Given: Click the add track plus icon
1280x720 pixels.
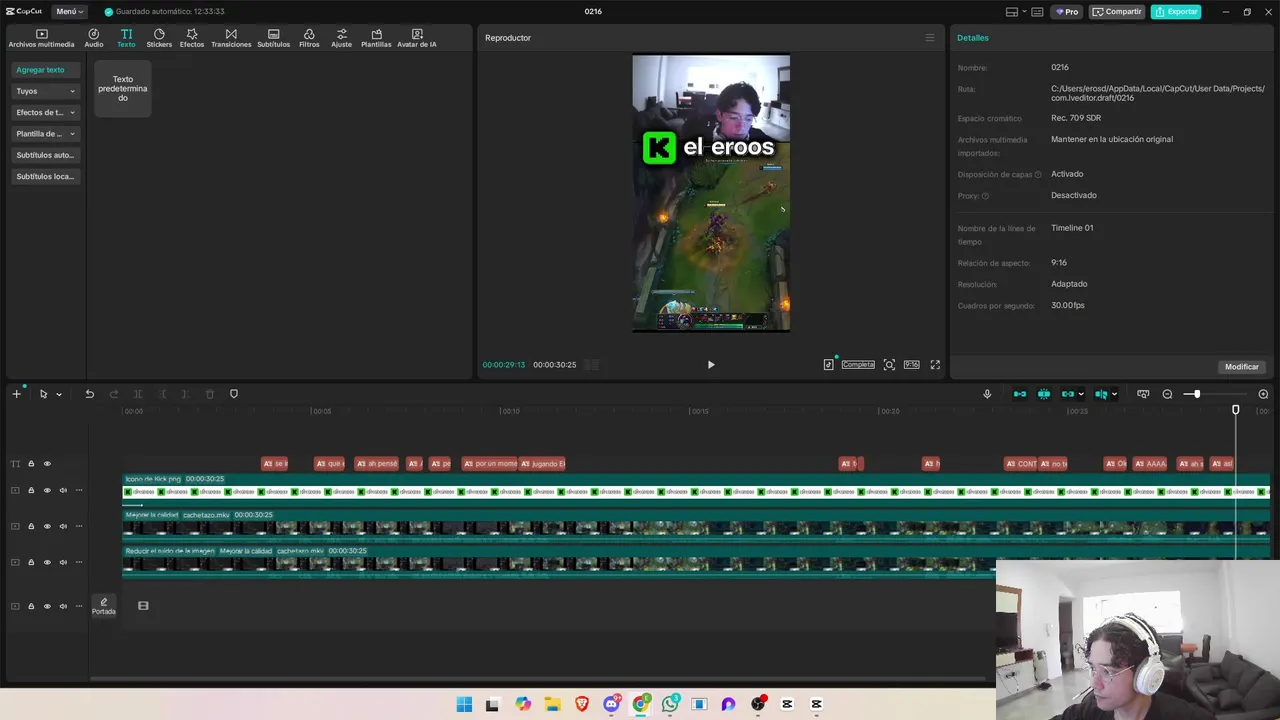Looking at the screenshot, I should [x=16, y=394].
